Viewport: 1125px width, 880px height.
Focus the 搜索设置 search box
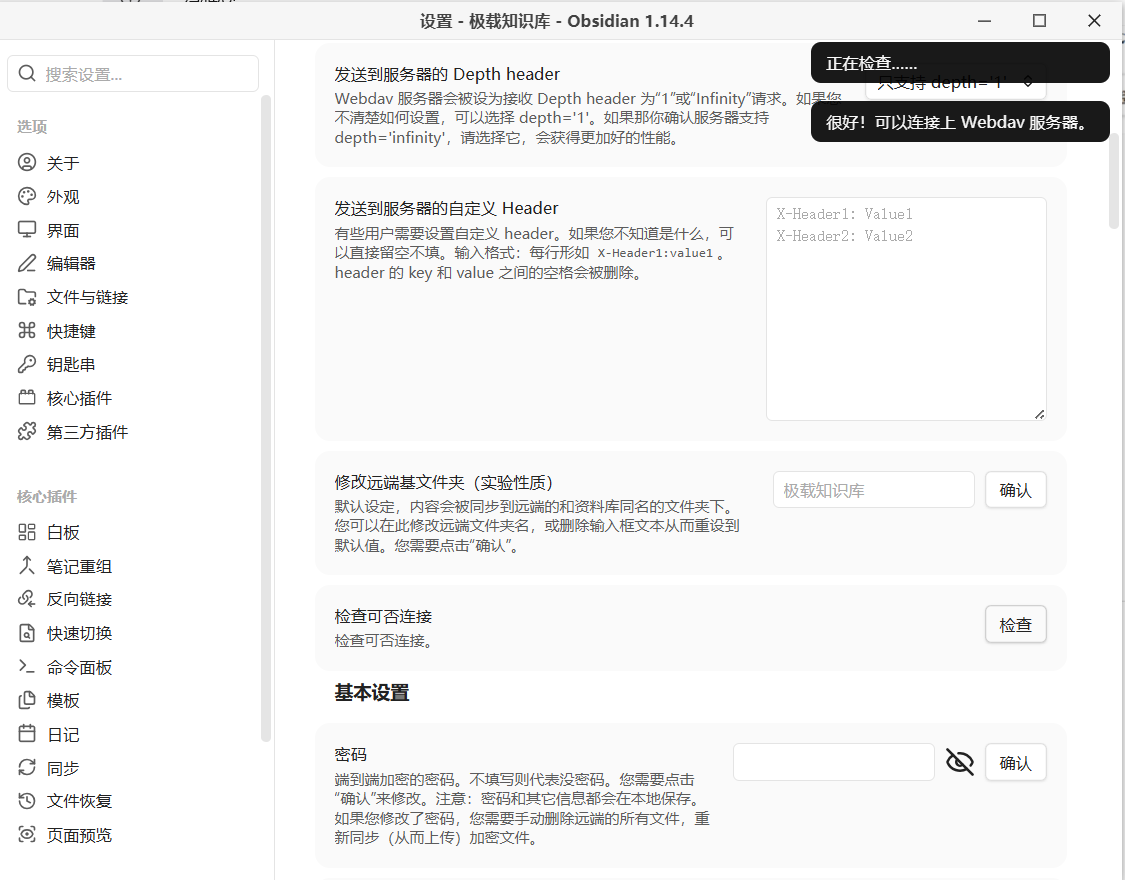133,74
